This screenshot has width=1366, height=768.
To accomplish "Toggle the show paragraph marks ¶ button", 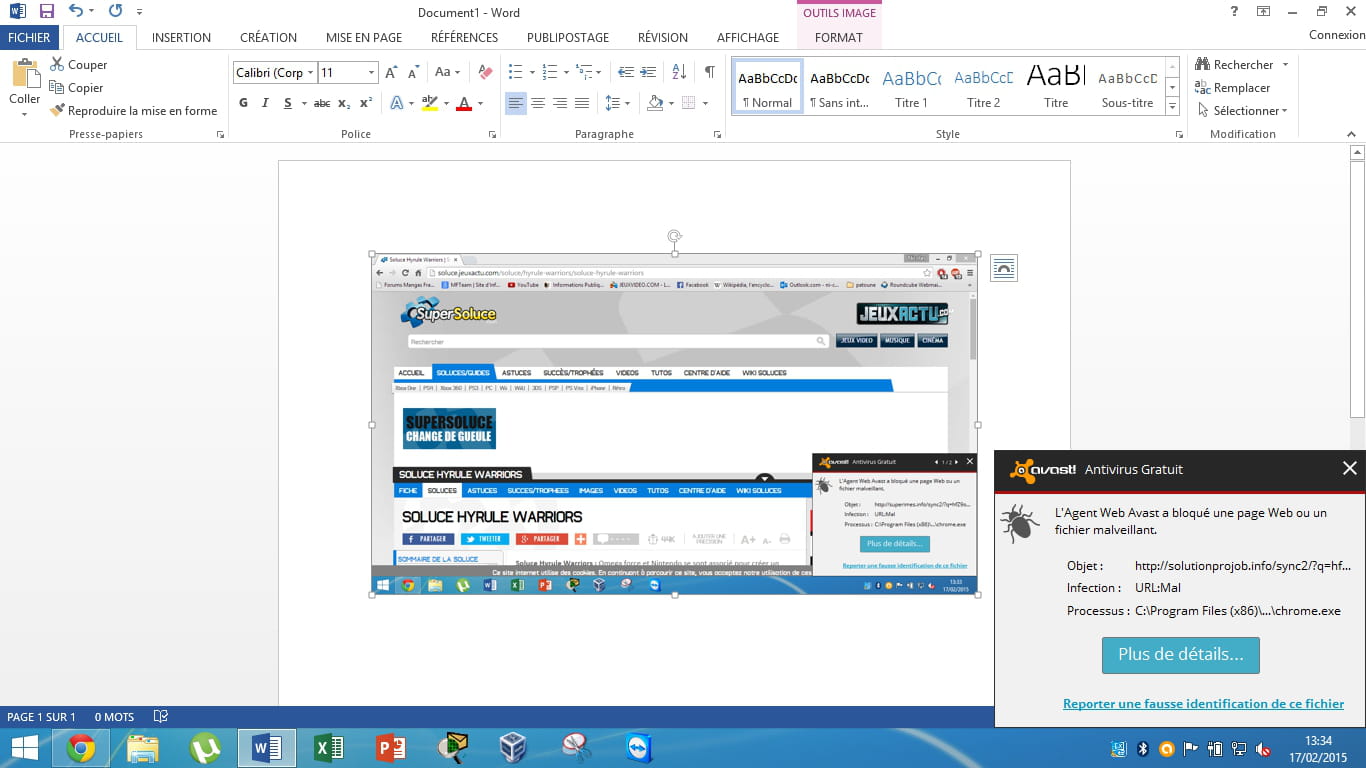I will [x=709, y=72].
